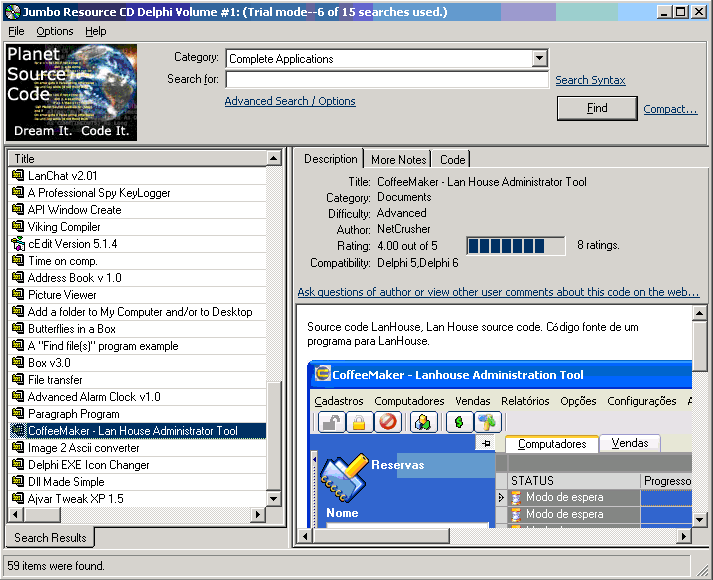Click the blue rating bar indicator
Image resolution: width=713 pixels, height=580 pixels.
(516, 246)
